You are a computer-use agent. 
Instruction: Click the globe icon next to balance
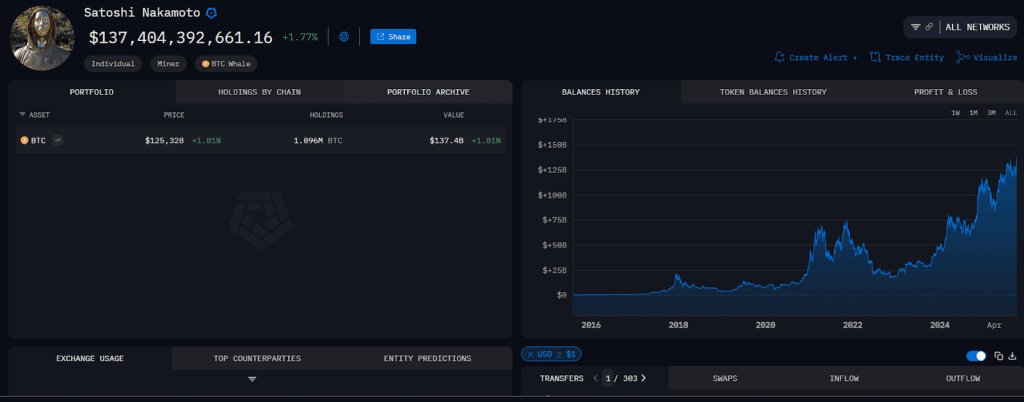pyautogui.click(x=344, y=37)
